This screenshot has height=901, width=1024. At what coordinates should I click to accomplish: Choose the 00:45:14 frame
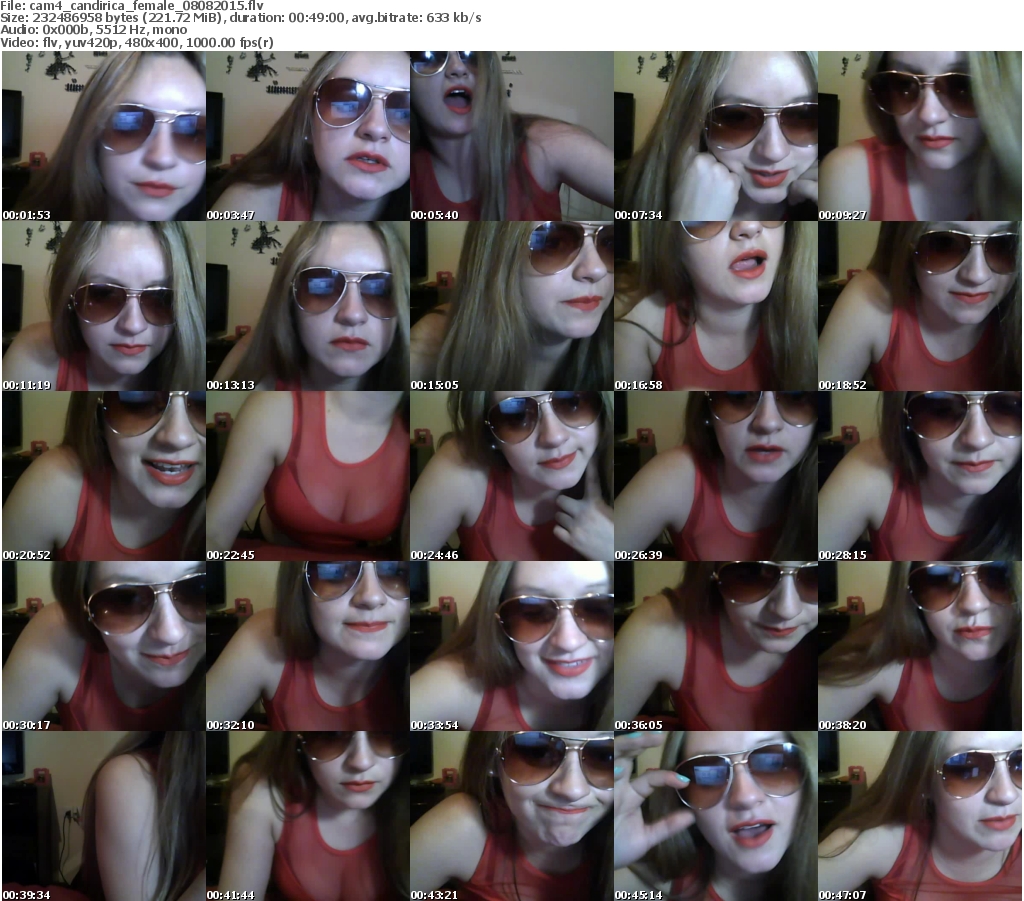(716, 816)
